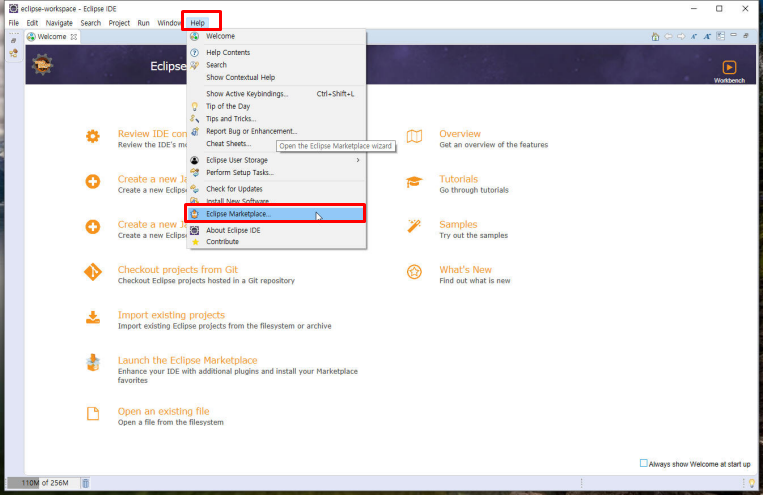Click Checkout projects from Git link
Screen dimensions: 763x495
tap(178, 270)
